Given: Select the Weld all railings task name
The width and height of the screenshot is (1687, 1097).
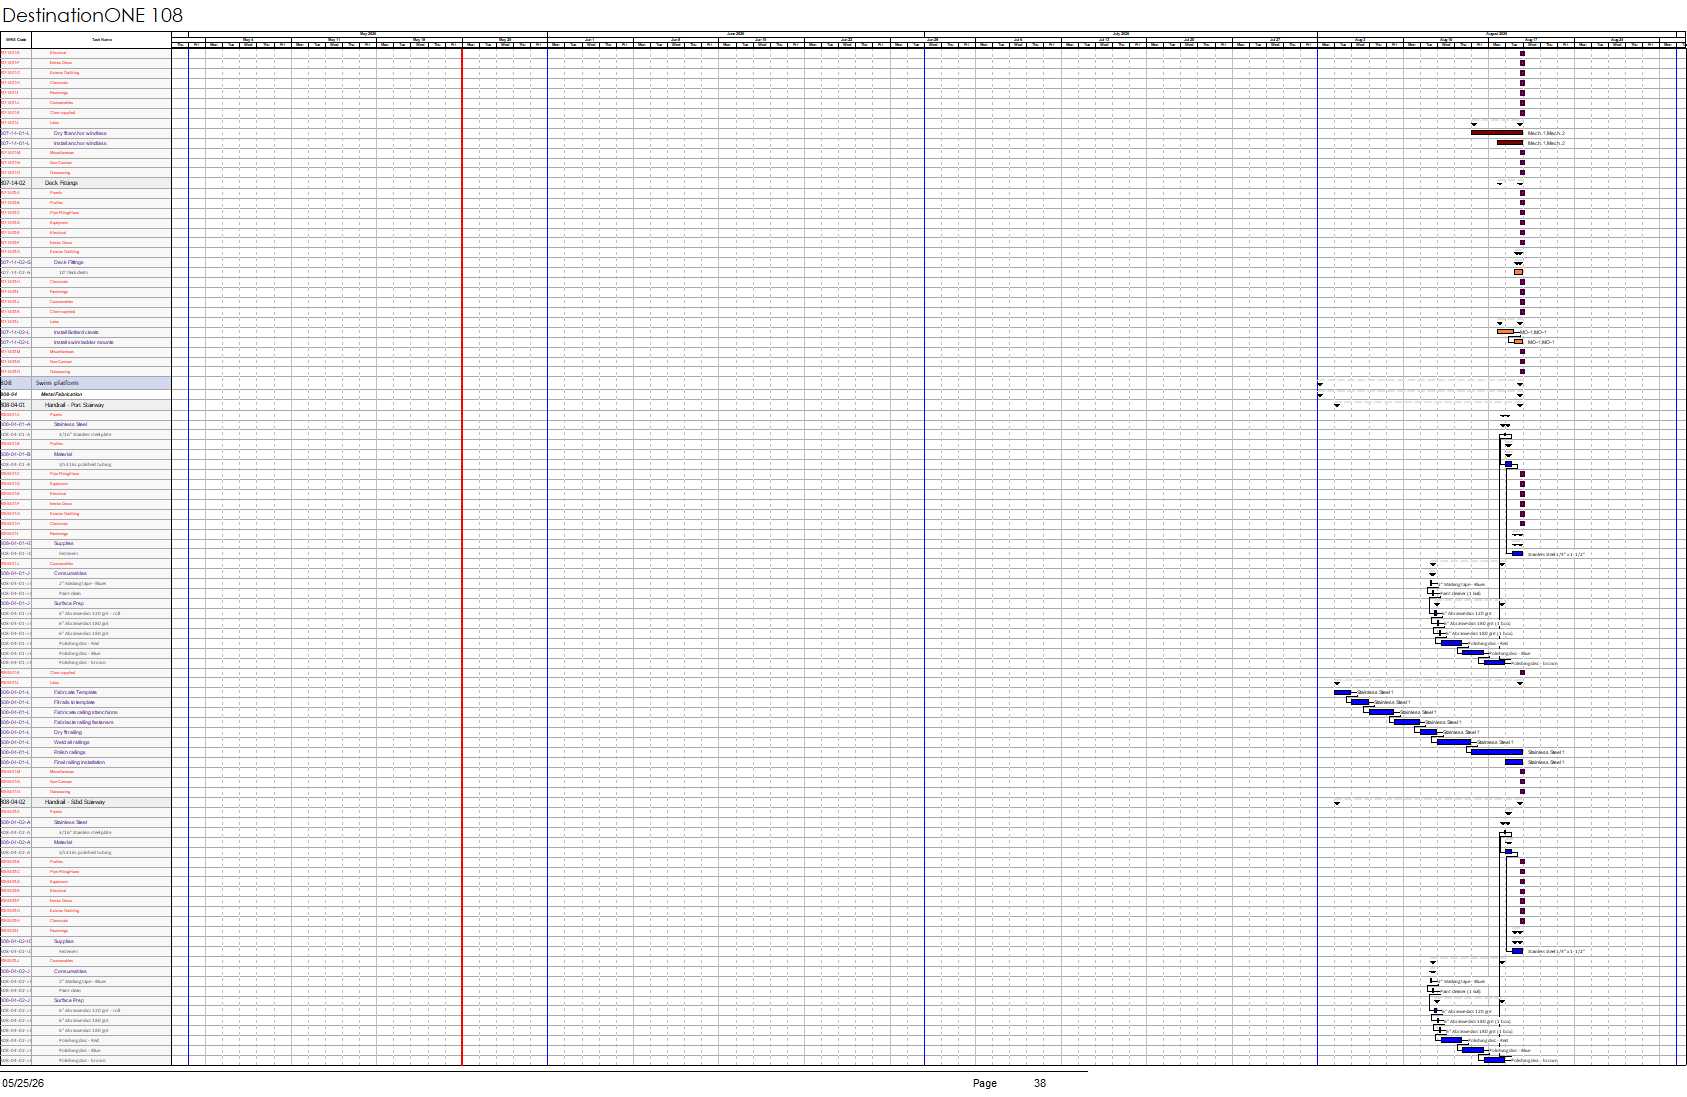Looking at the screenshot, I should pyautogui.click(x=72, y=742).
